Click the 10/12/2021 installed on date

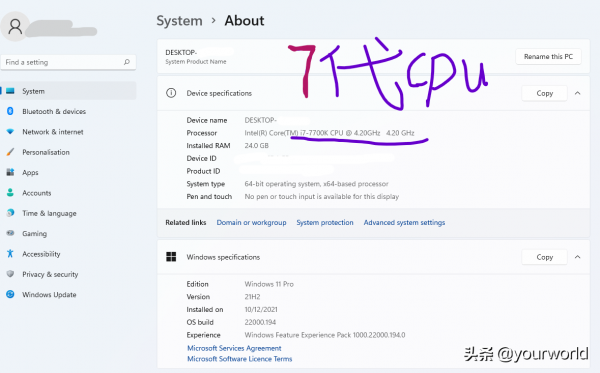pyautogui.click(x=261, y=309)
